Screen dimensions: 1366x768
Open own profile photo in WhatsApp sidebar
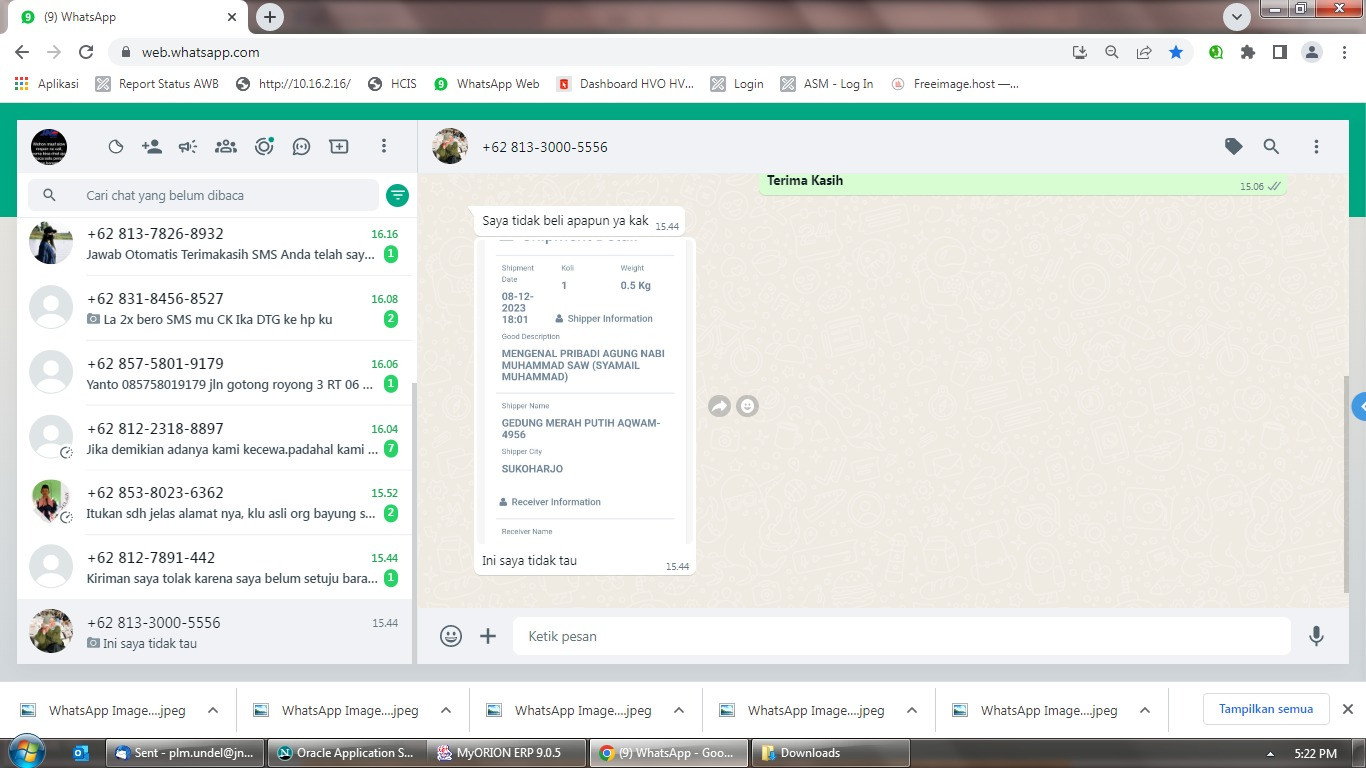click(x=48, y=147)
